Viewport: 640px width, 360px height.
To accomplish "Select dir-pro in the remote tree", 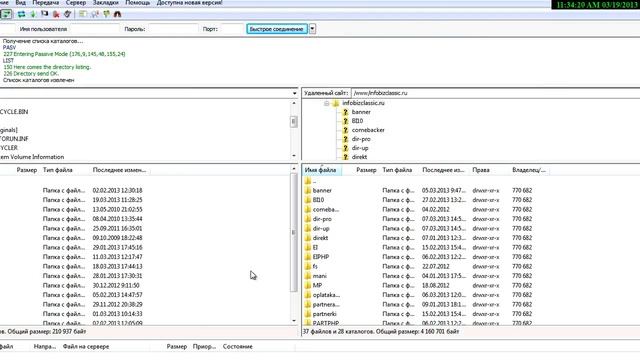I will click(x=361, y=139).
